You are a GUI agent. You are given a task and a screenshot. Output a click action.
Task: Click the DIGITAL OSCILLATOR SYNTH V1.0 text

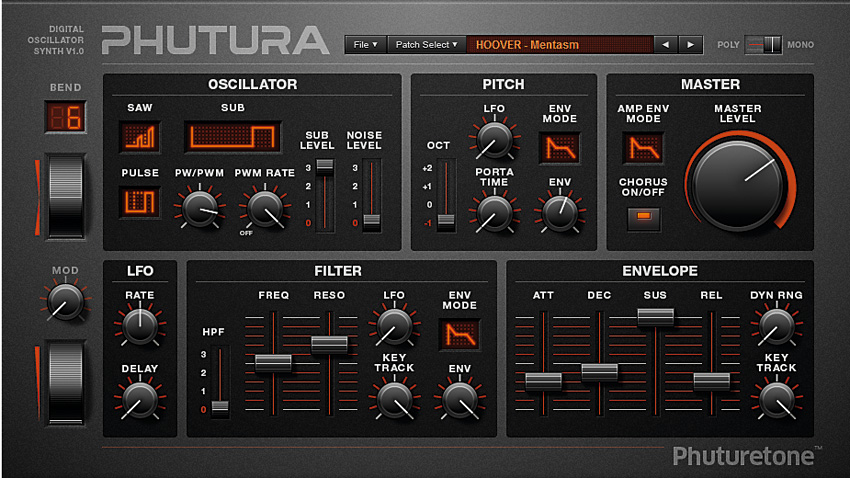(x=56, y=40)
